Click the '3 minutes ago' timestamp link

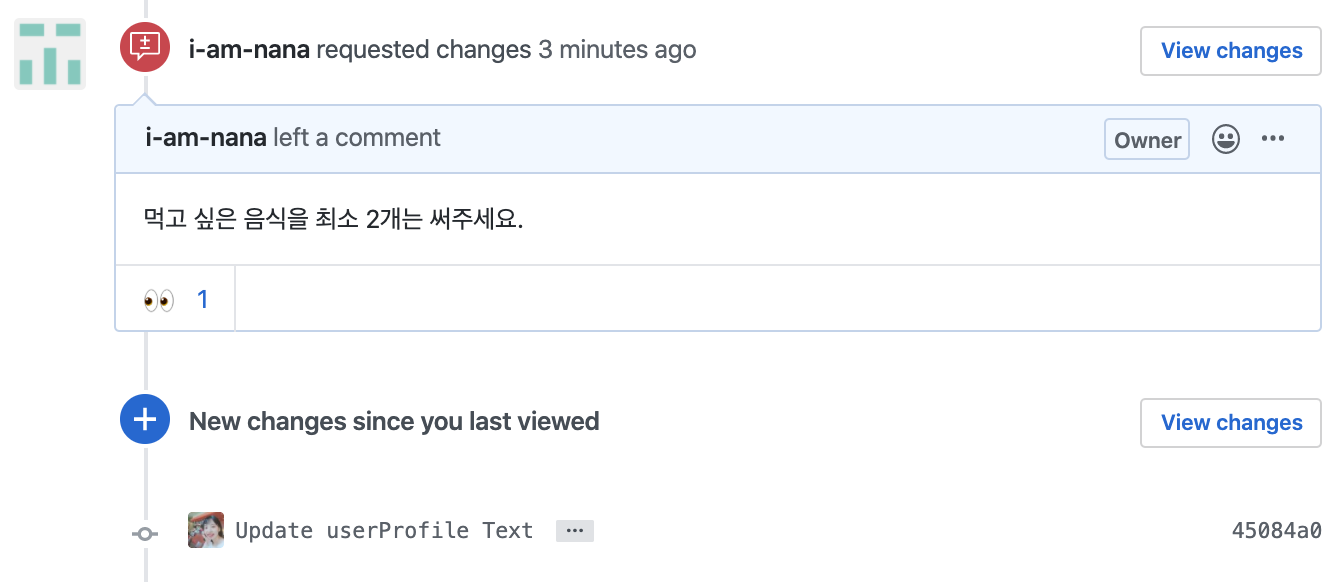[x=617, y=49]
